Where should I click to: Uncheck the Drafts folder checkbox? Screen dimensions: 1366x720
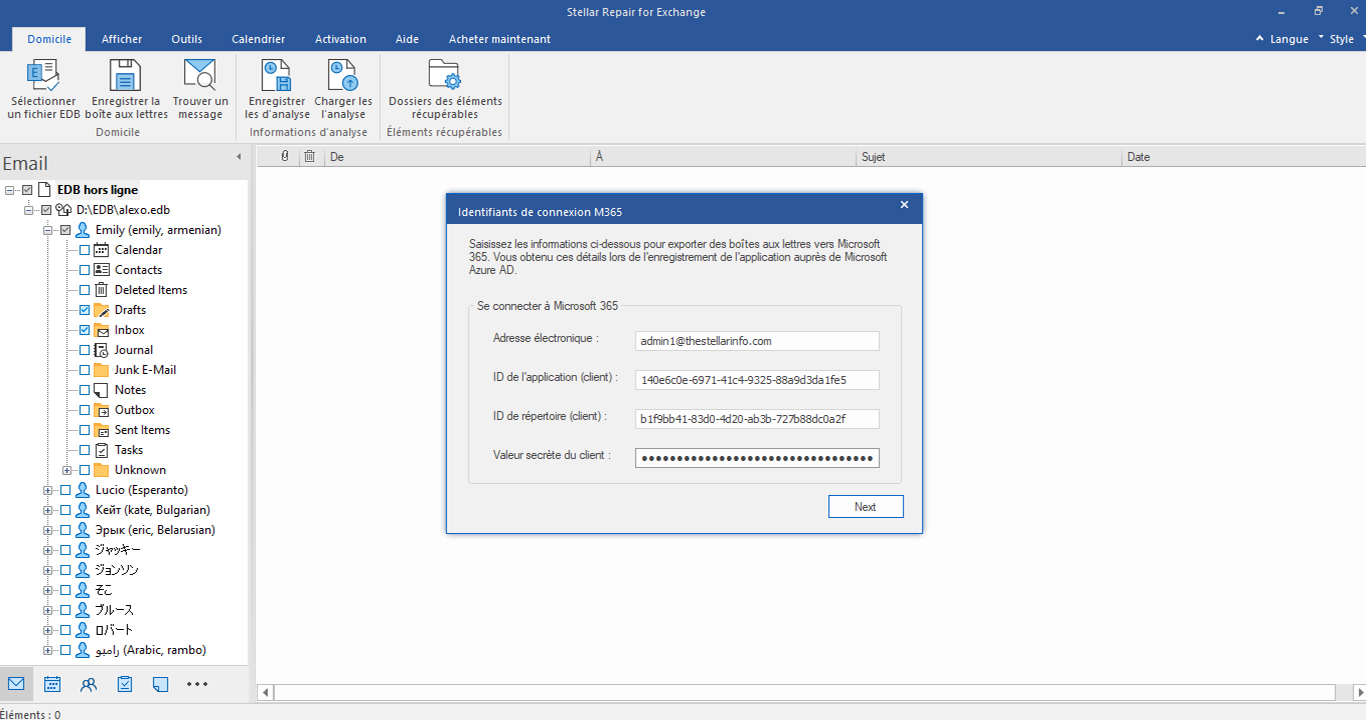click(85, 310)
